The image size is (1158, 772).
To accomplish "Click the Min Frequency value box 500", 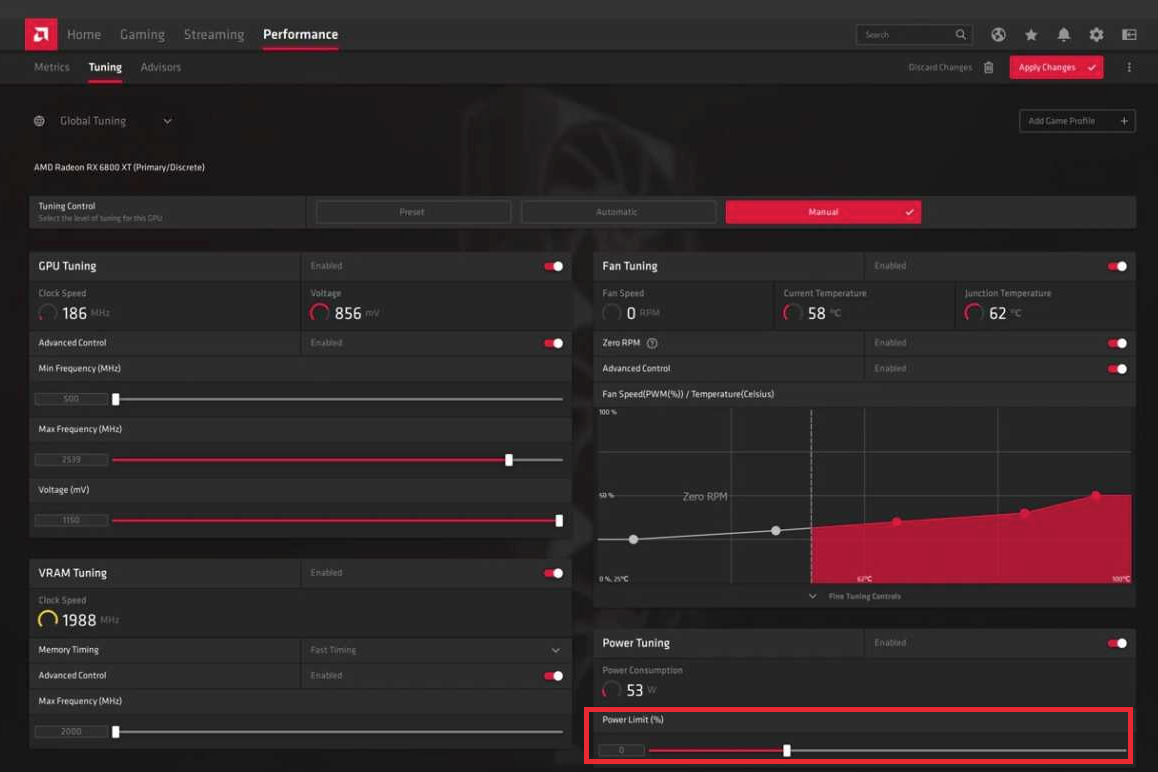I will 71,399.
